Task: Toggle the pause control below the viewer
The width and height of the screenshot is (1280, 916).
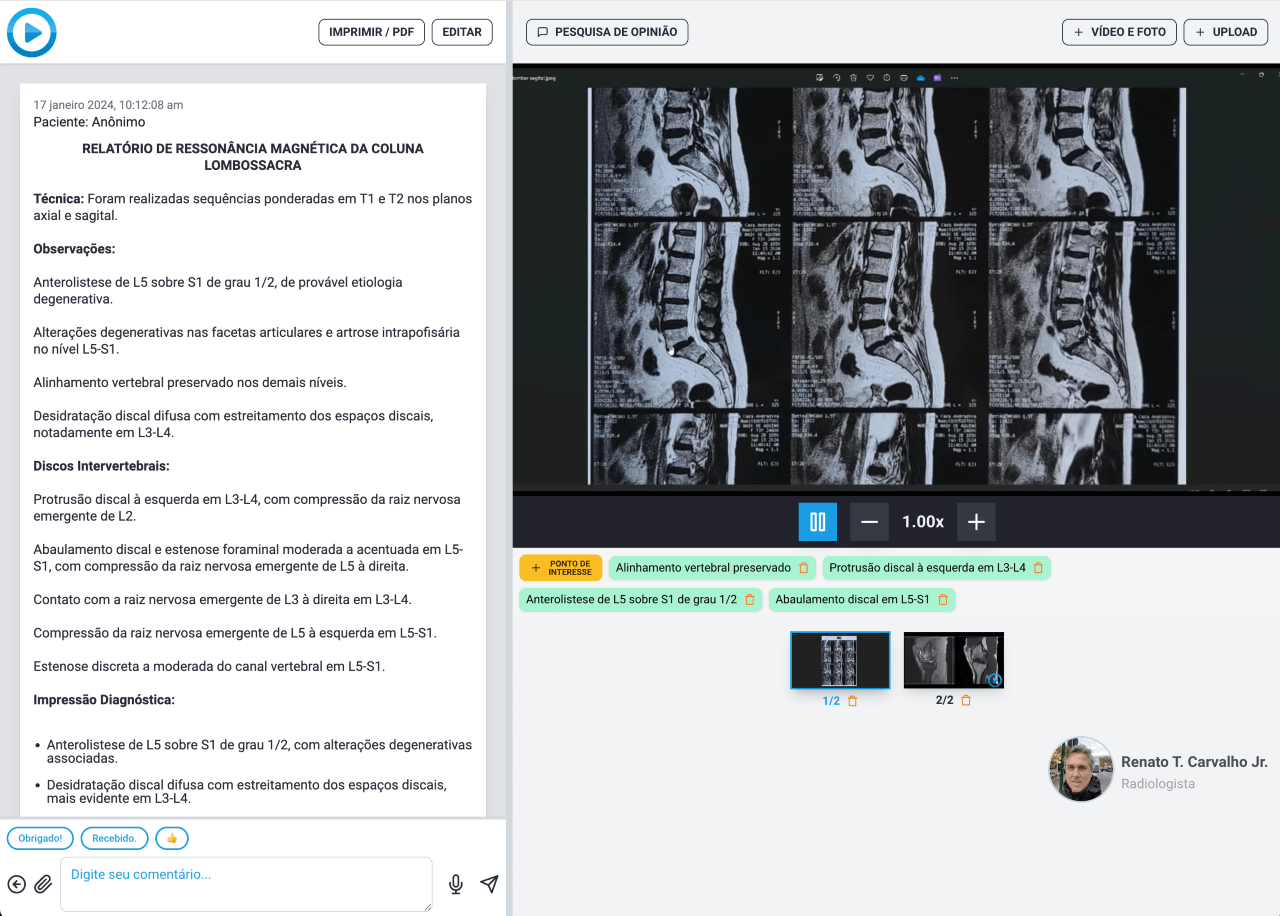Action: click(817, 521)
